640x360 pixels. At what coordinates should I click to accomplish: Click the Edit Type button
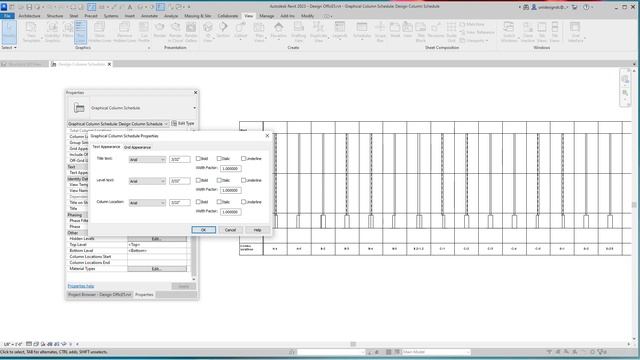183,123
